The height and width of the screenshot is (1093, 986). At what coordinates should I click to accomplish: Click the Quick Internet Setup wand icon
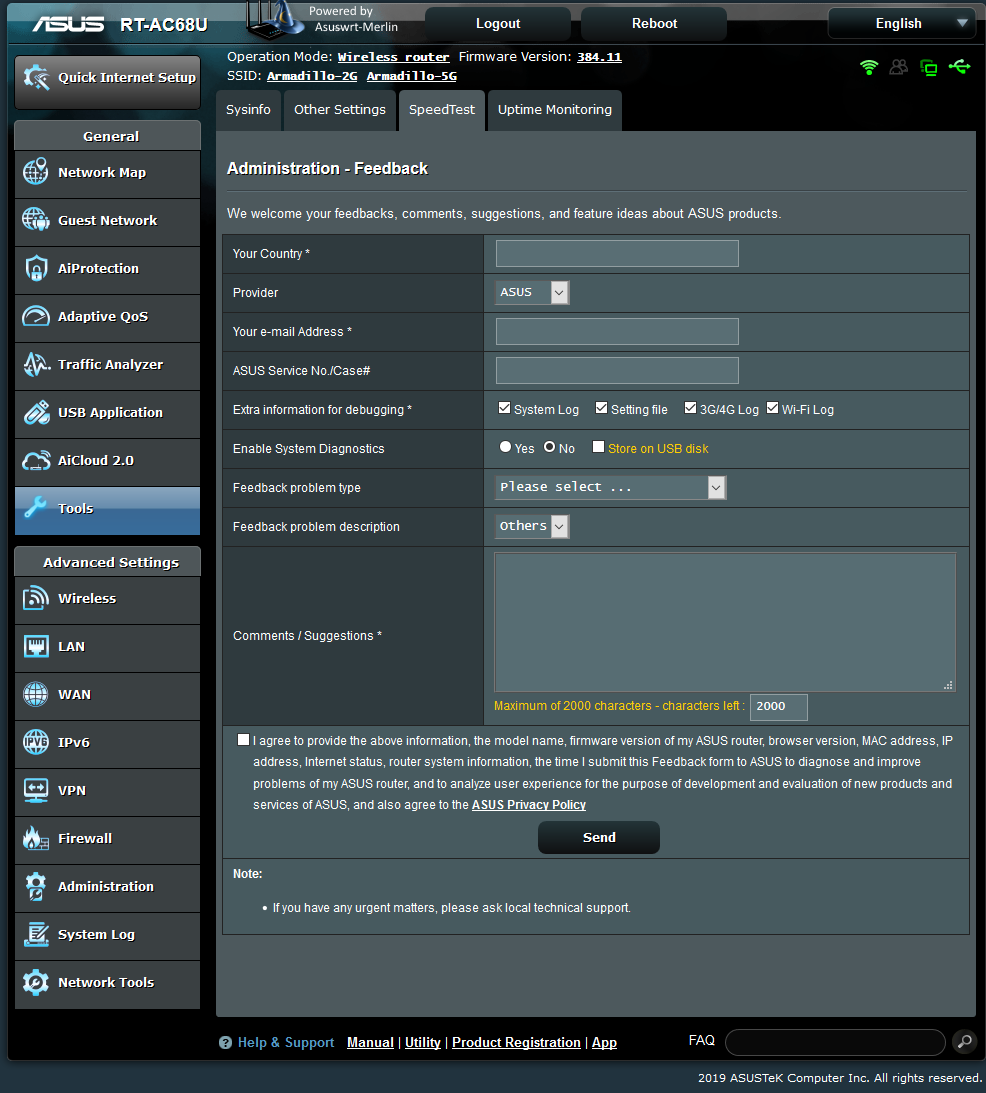tap(36, 77)
